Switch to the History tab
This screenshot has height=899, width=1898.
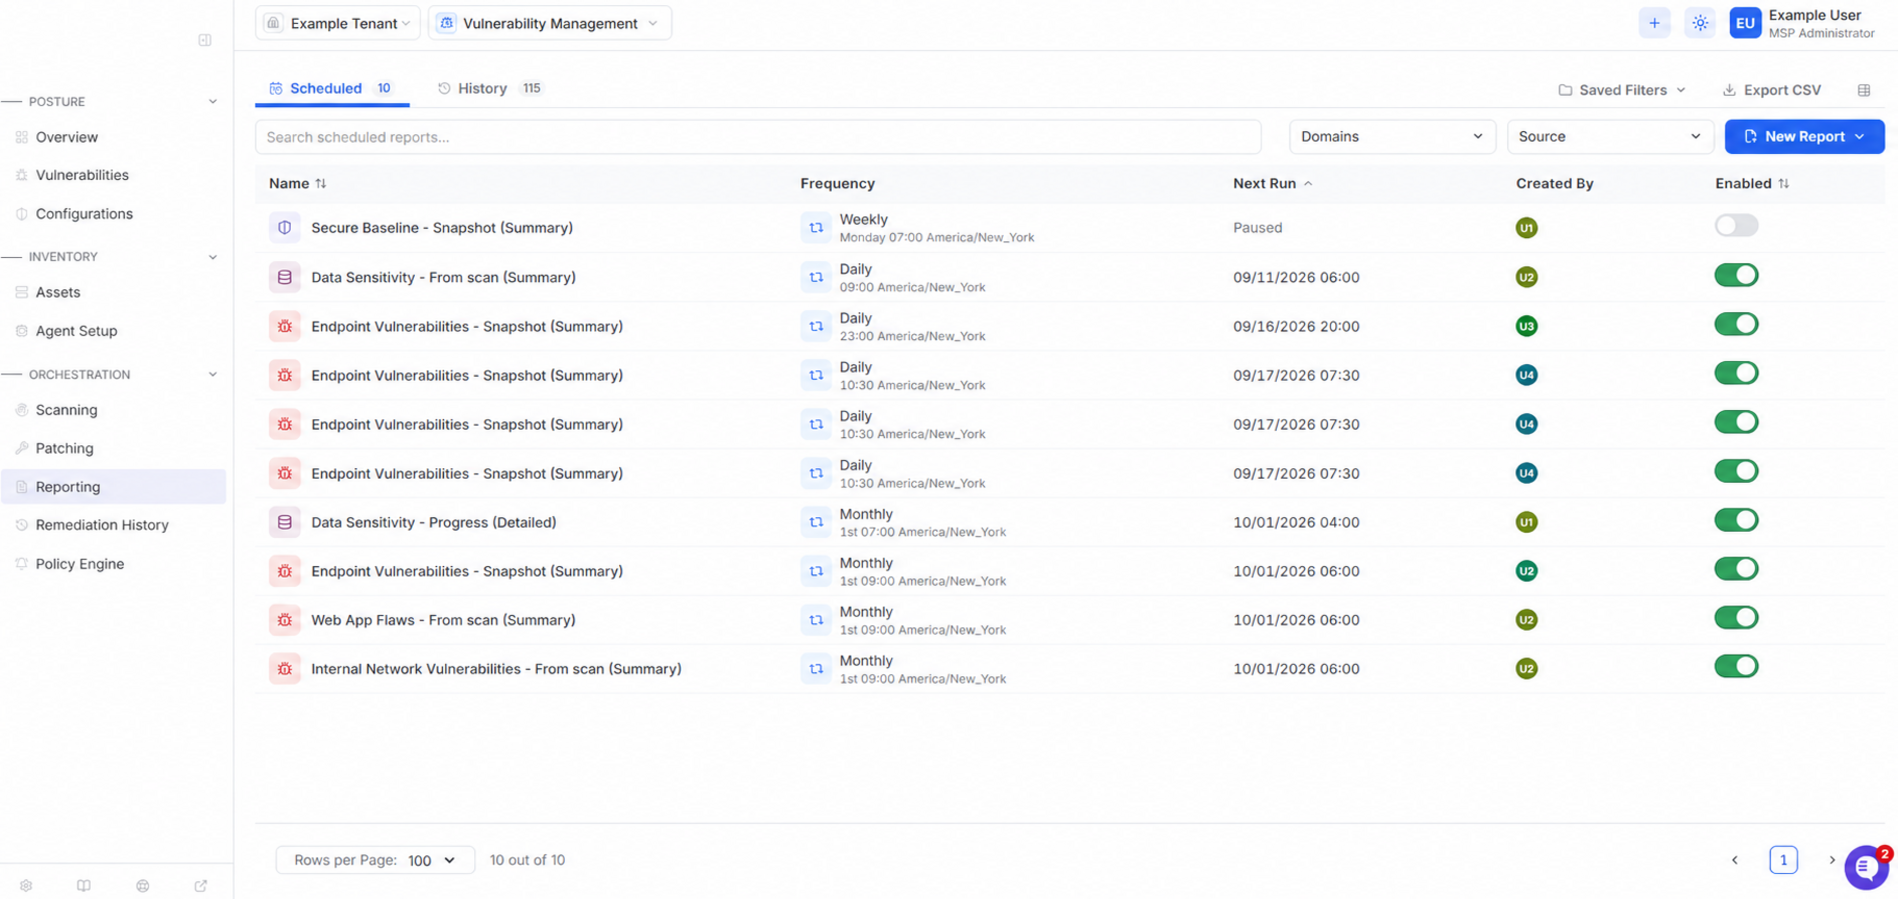tap(489, 89)
